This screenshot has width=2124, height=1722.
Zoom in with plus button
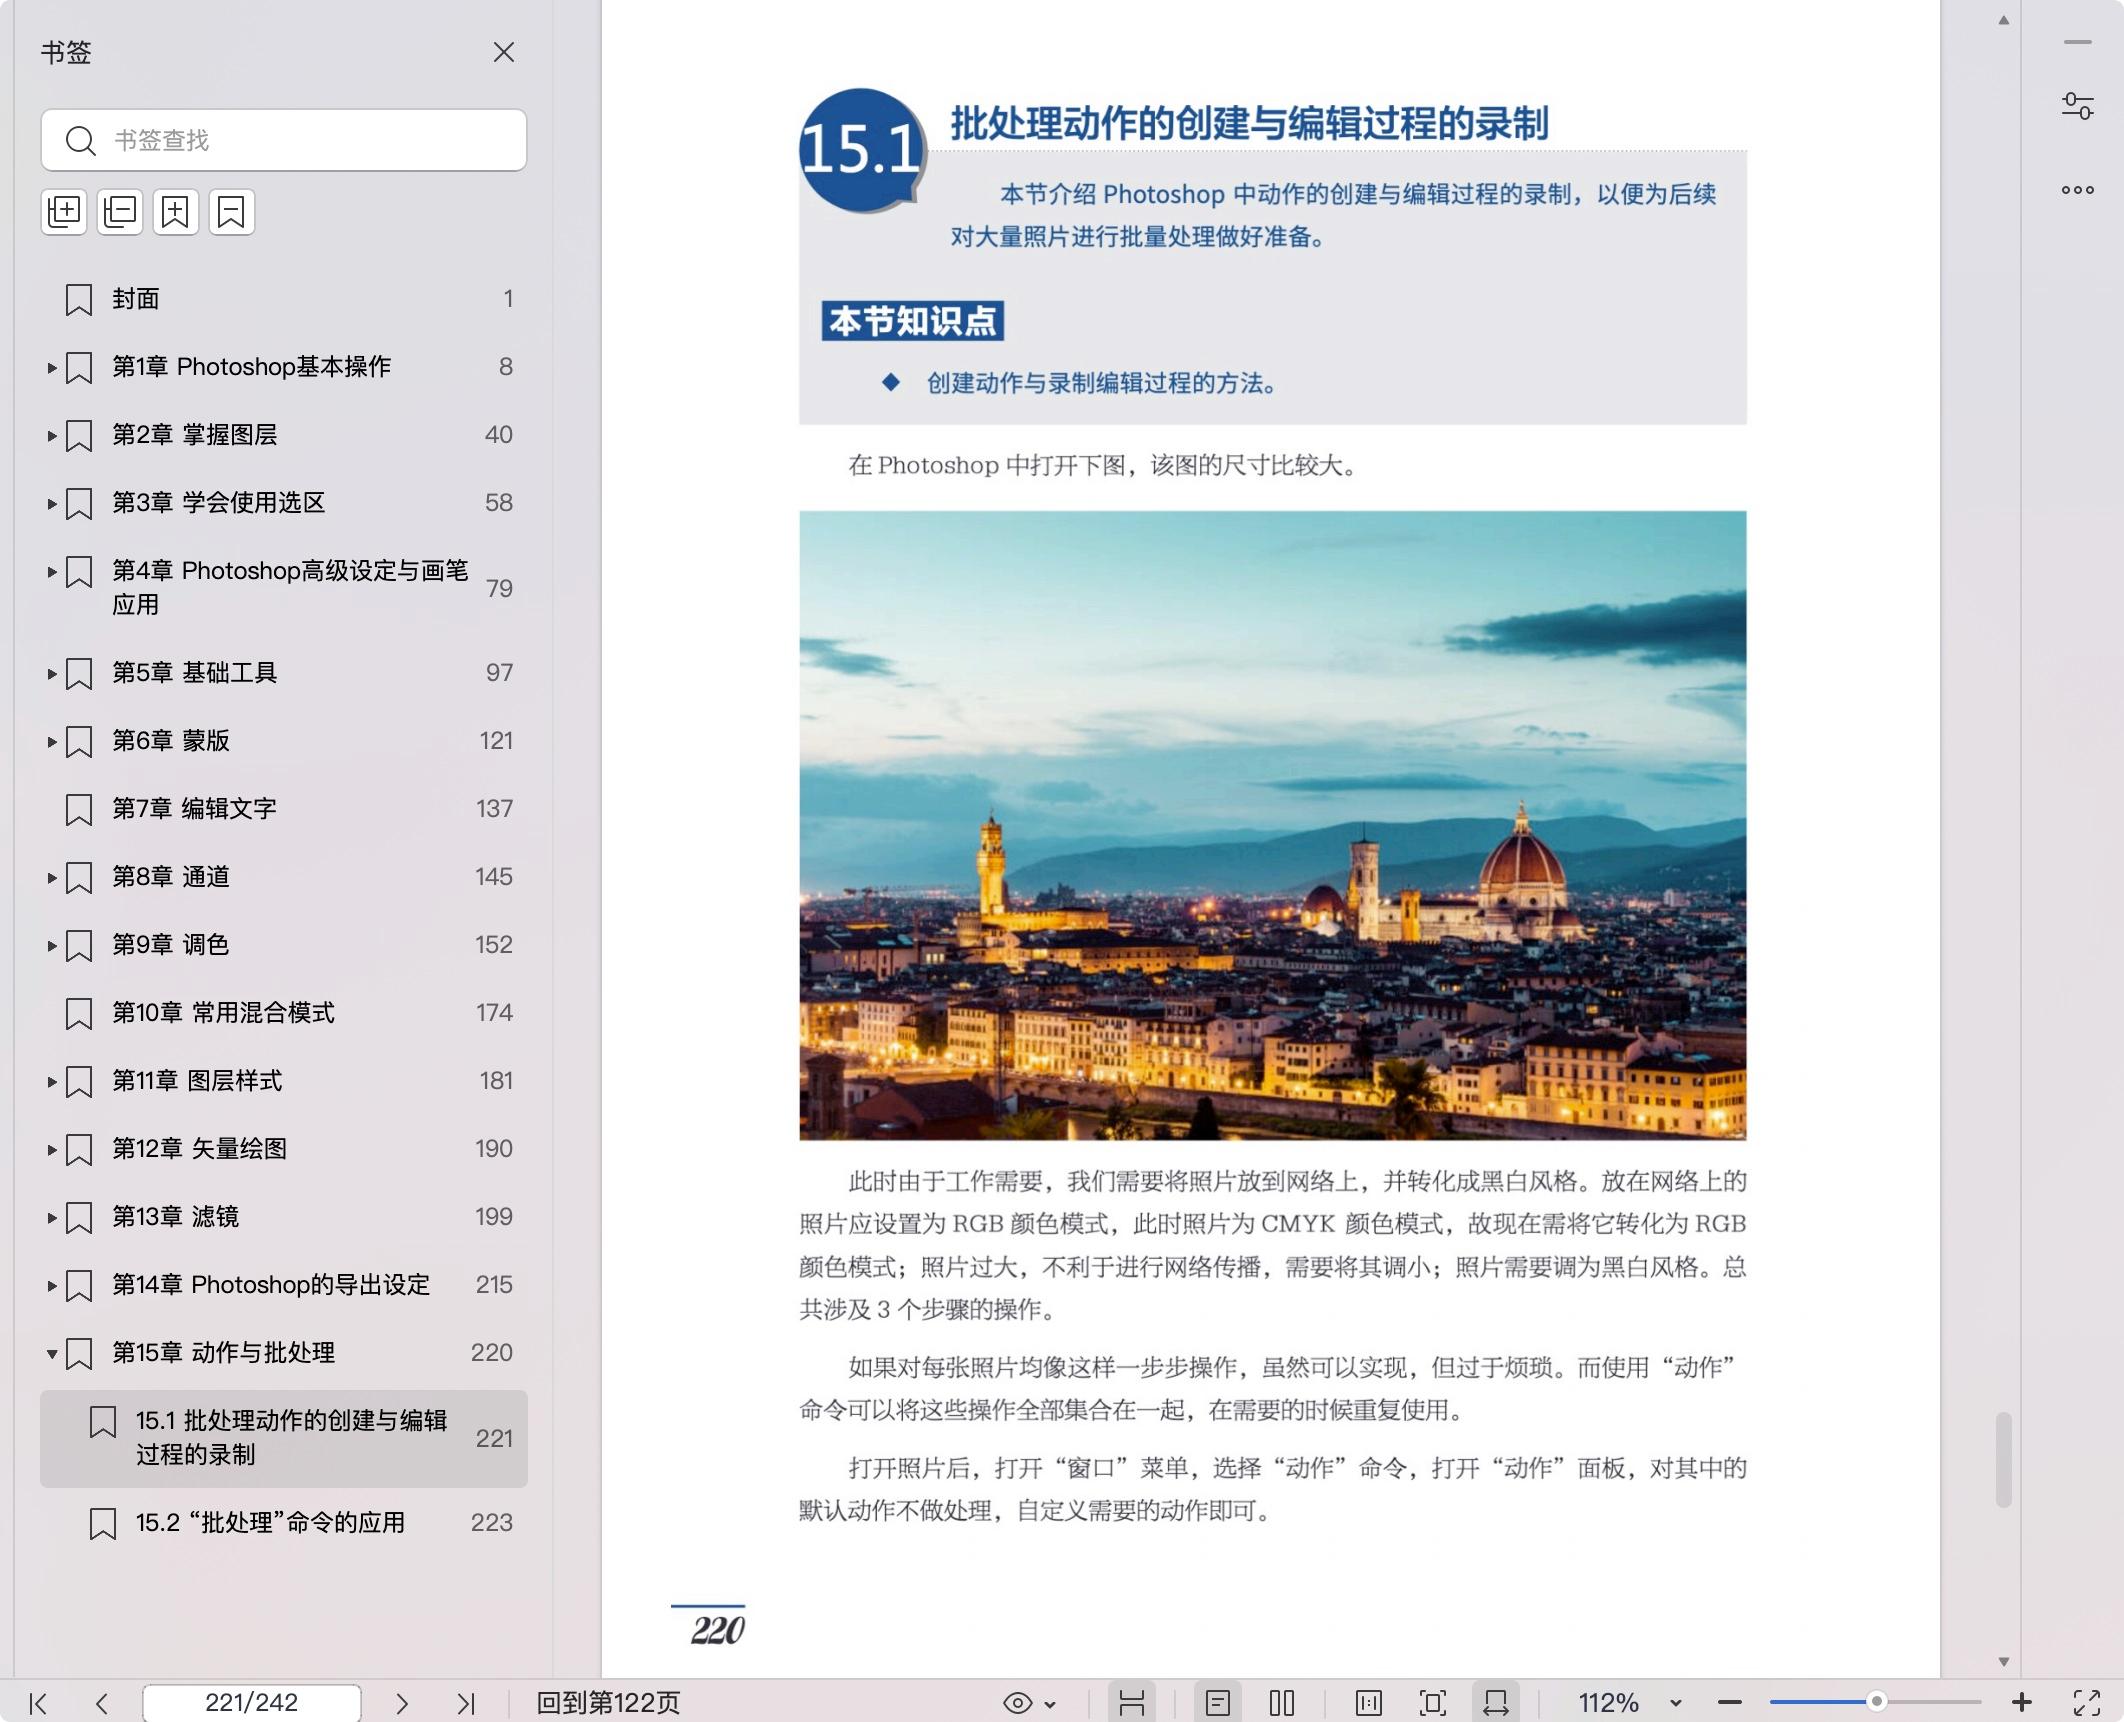[x=2022, y=1702]
